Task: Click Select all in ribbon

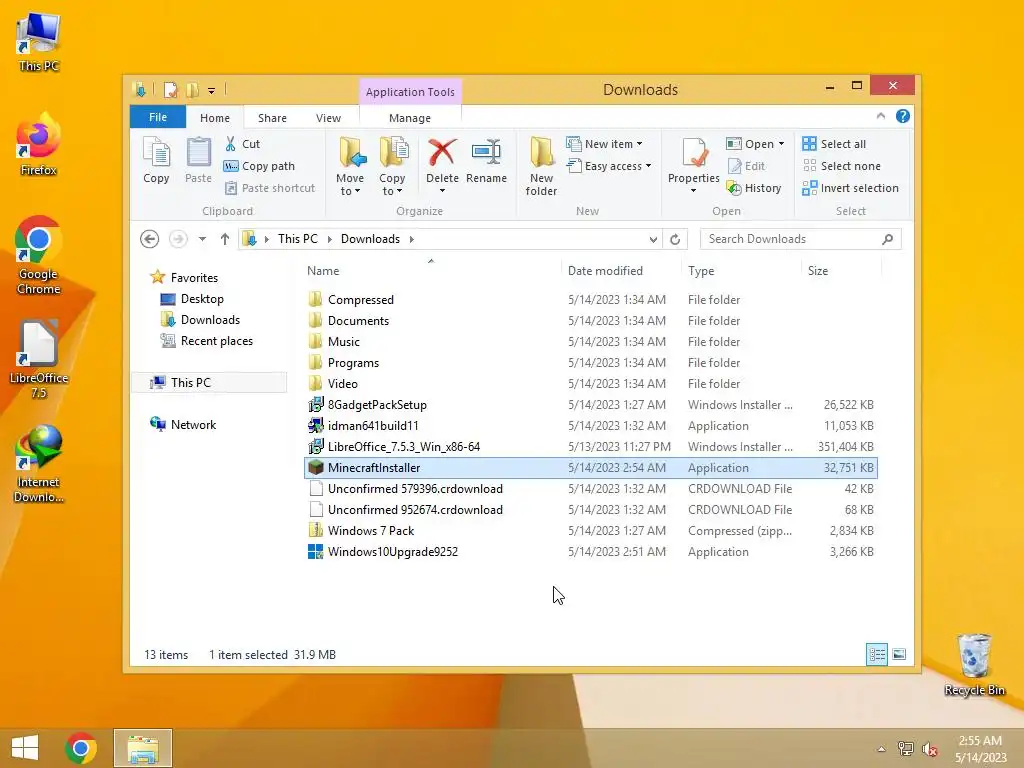Action: (x=834, y=144)
